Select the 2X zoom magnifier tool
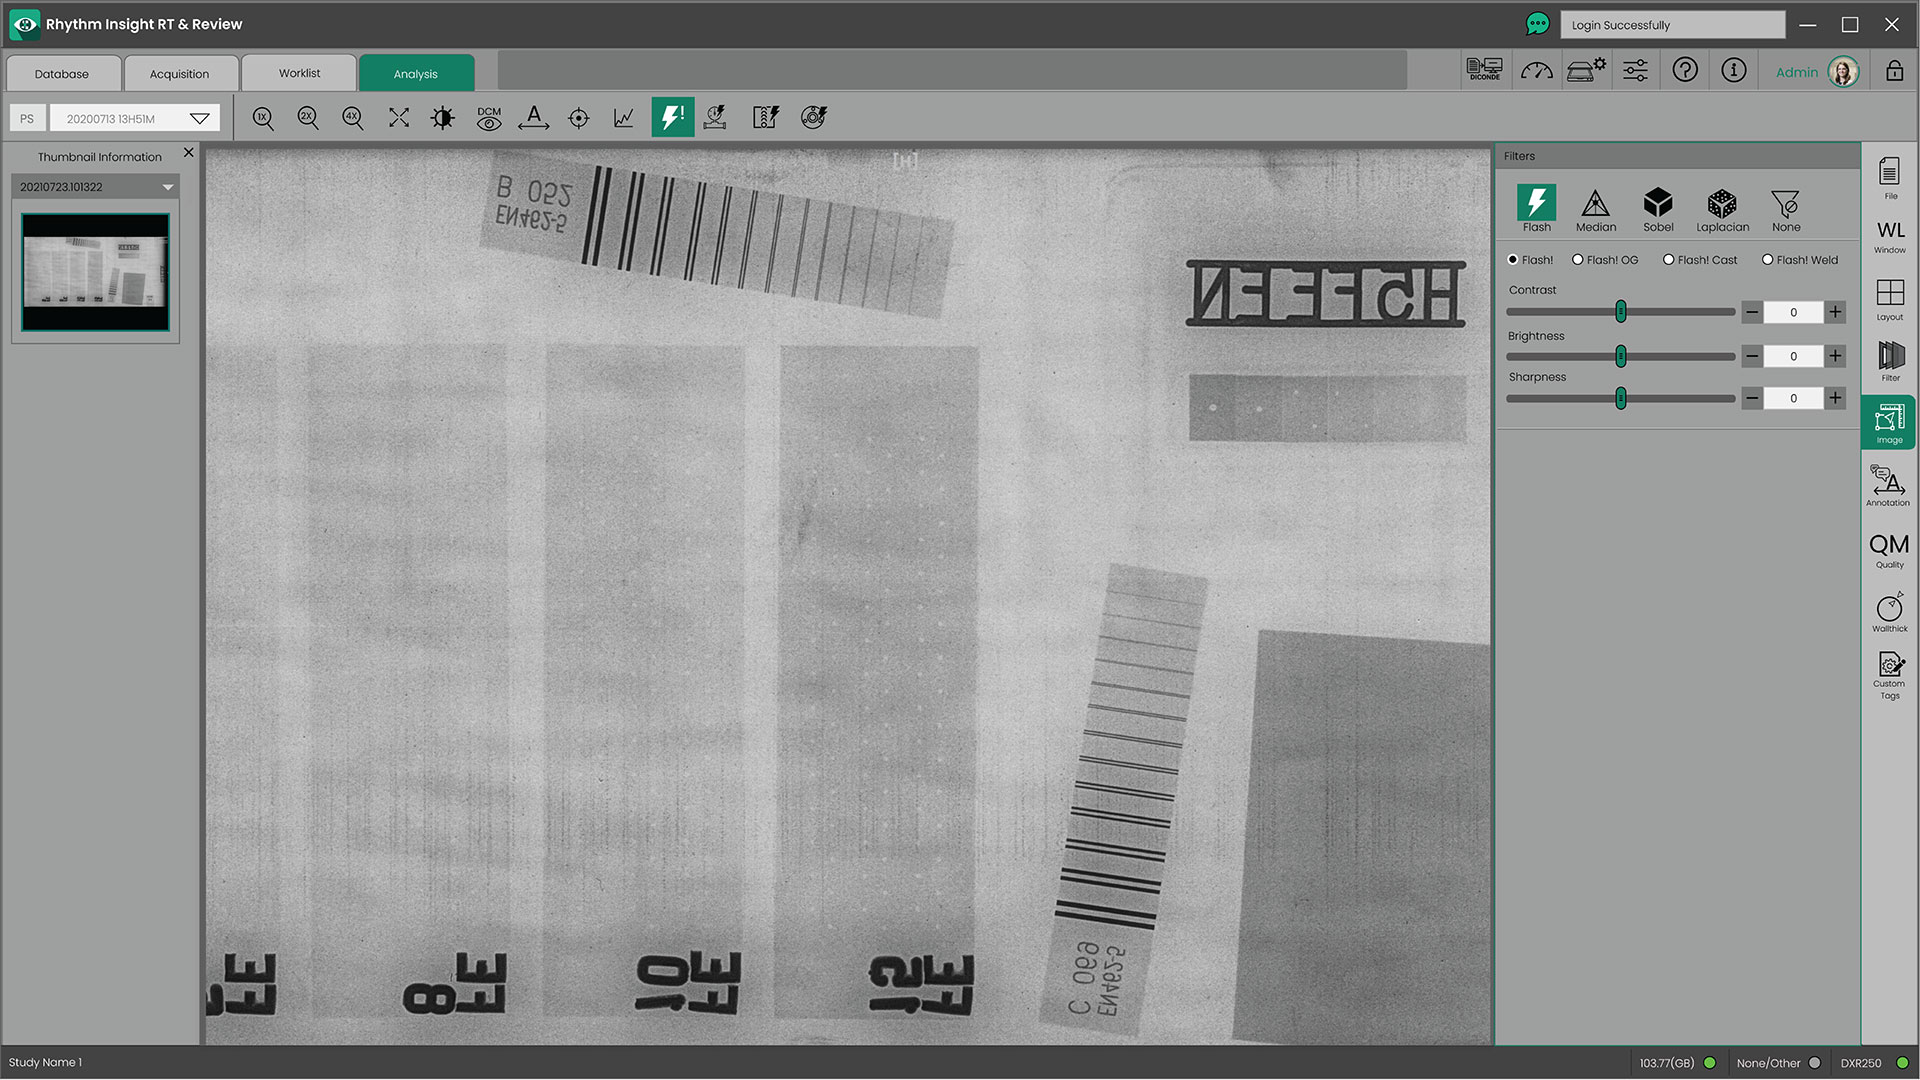 click(x=308, y=118)
